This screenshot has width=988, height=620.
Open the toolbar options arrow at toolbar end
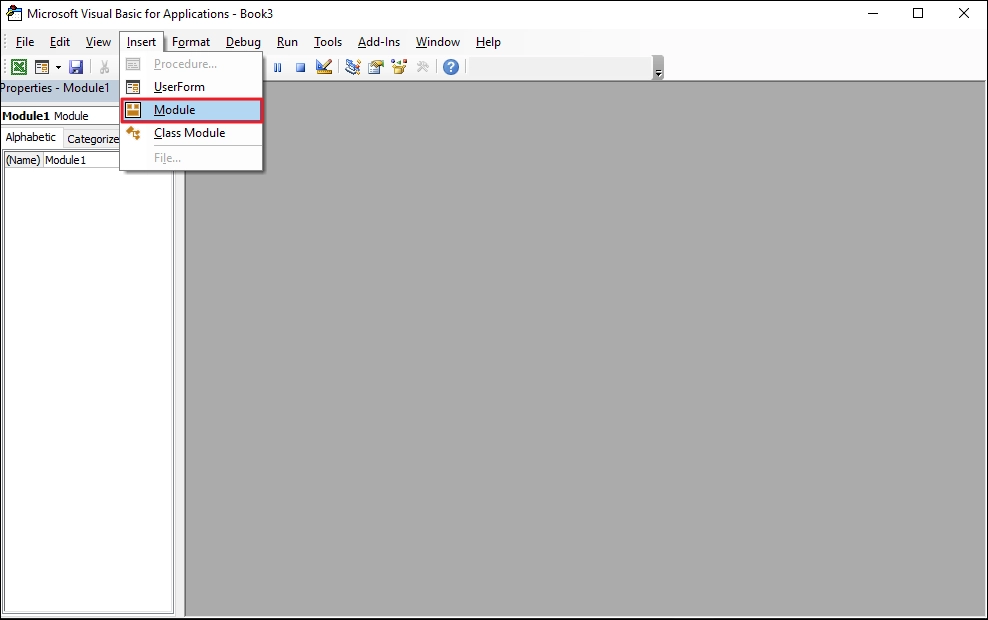tap(658, 72)
